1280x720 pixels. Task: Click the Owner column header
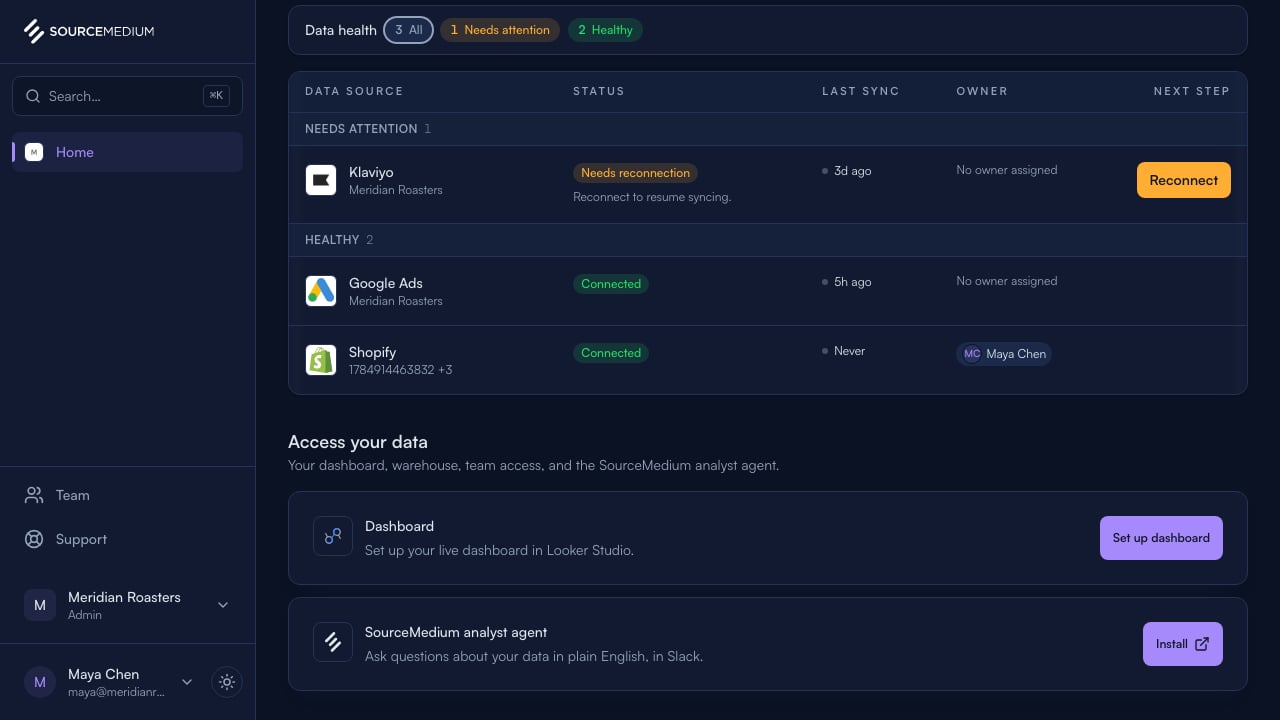click(x=982, y=91)
